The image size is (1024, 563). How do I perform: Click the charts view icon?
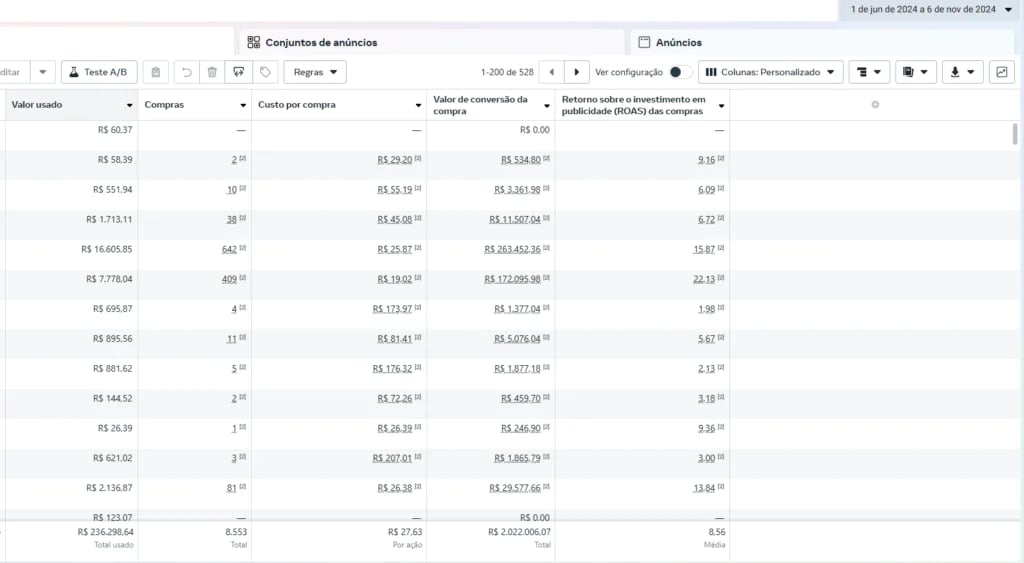[1002, 72]
